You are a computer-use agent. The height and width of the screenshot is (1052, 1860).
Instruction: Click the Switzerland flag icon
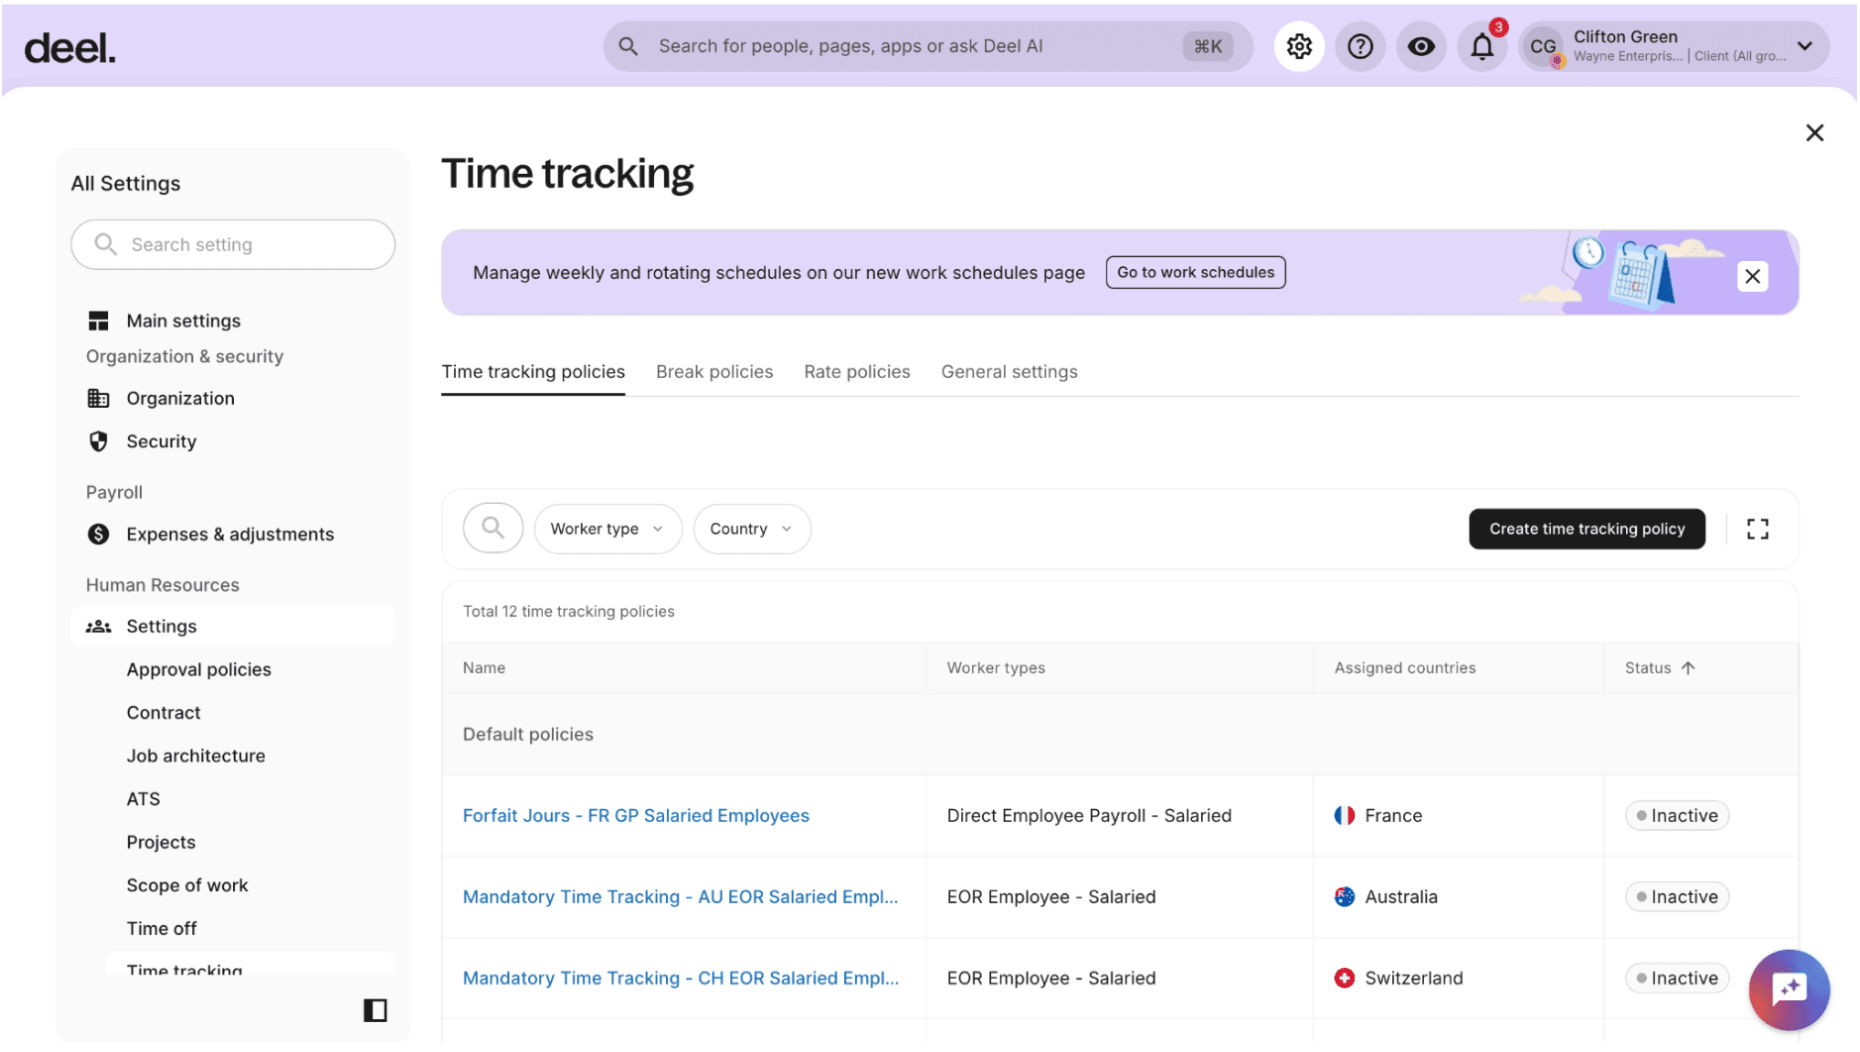[x=1344, y=978]
